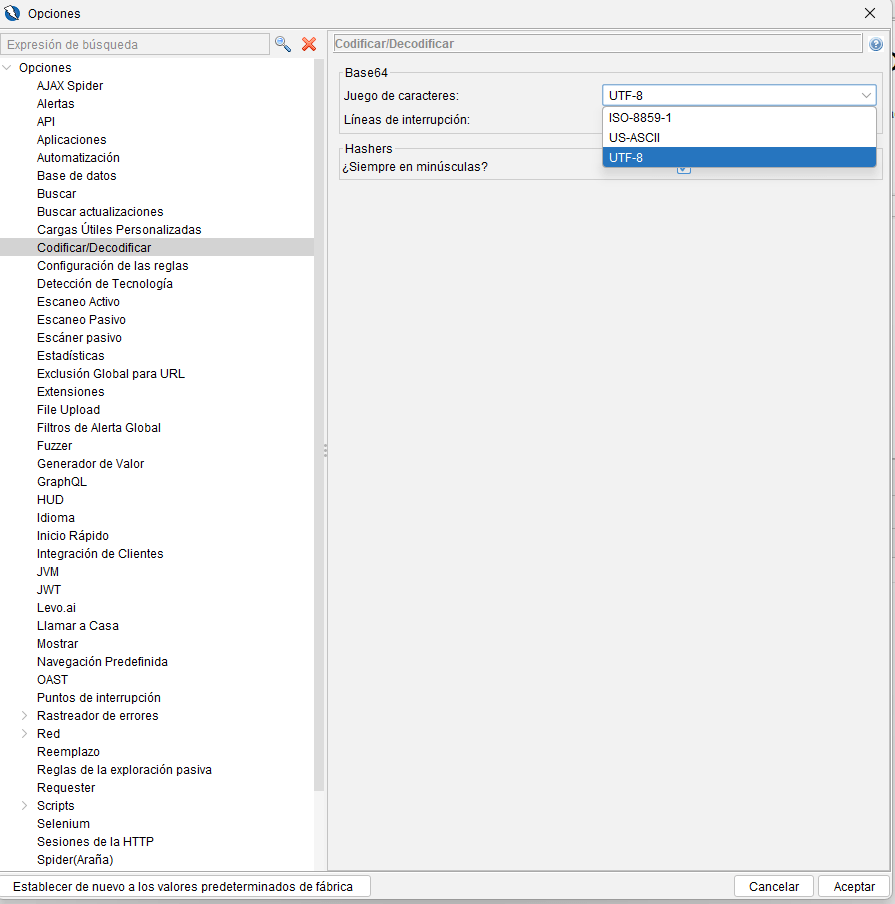Go to the 'Fuzzer' options entry
The height and width of the screenshot is (904, 895).
point(54,446)
